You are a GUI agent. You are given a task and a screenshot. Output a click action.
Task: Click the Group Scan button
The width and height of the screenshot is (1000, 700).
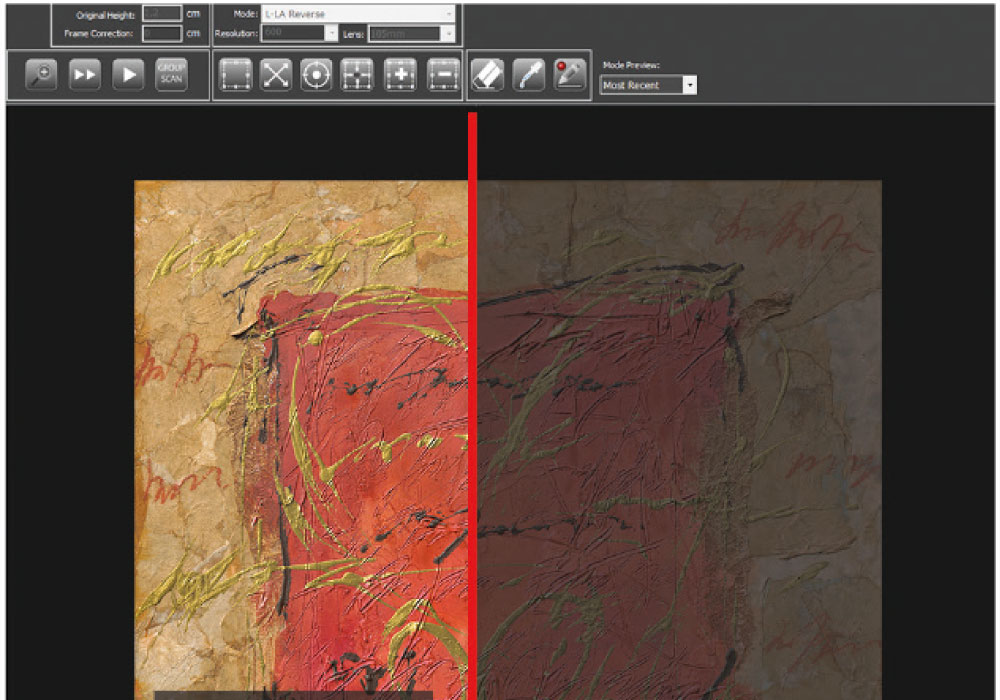coord(172,75)
